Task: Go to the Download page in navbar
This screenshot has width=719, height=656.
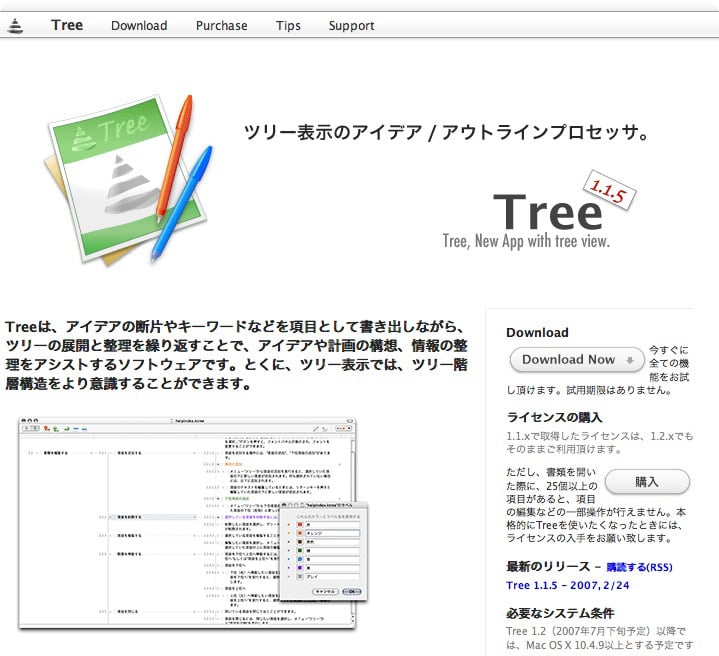Action: click(139, 25)
